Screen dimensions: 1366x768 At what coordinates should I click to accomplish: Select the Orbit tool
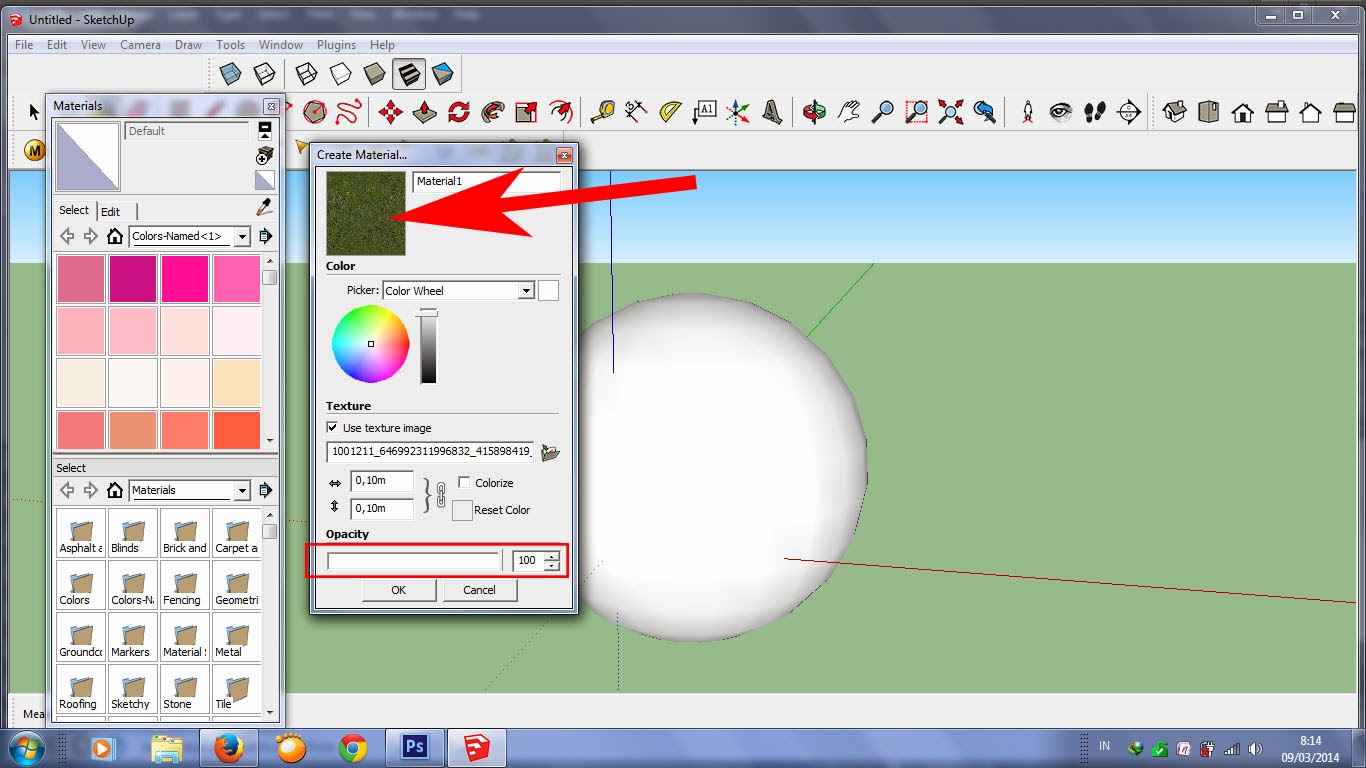coord(813,112)
